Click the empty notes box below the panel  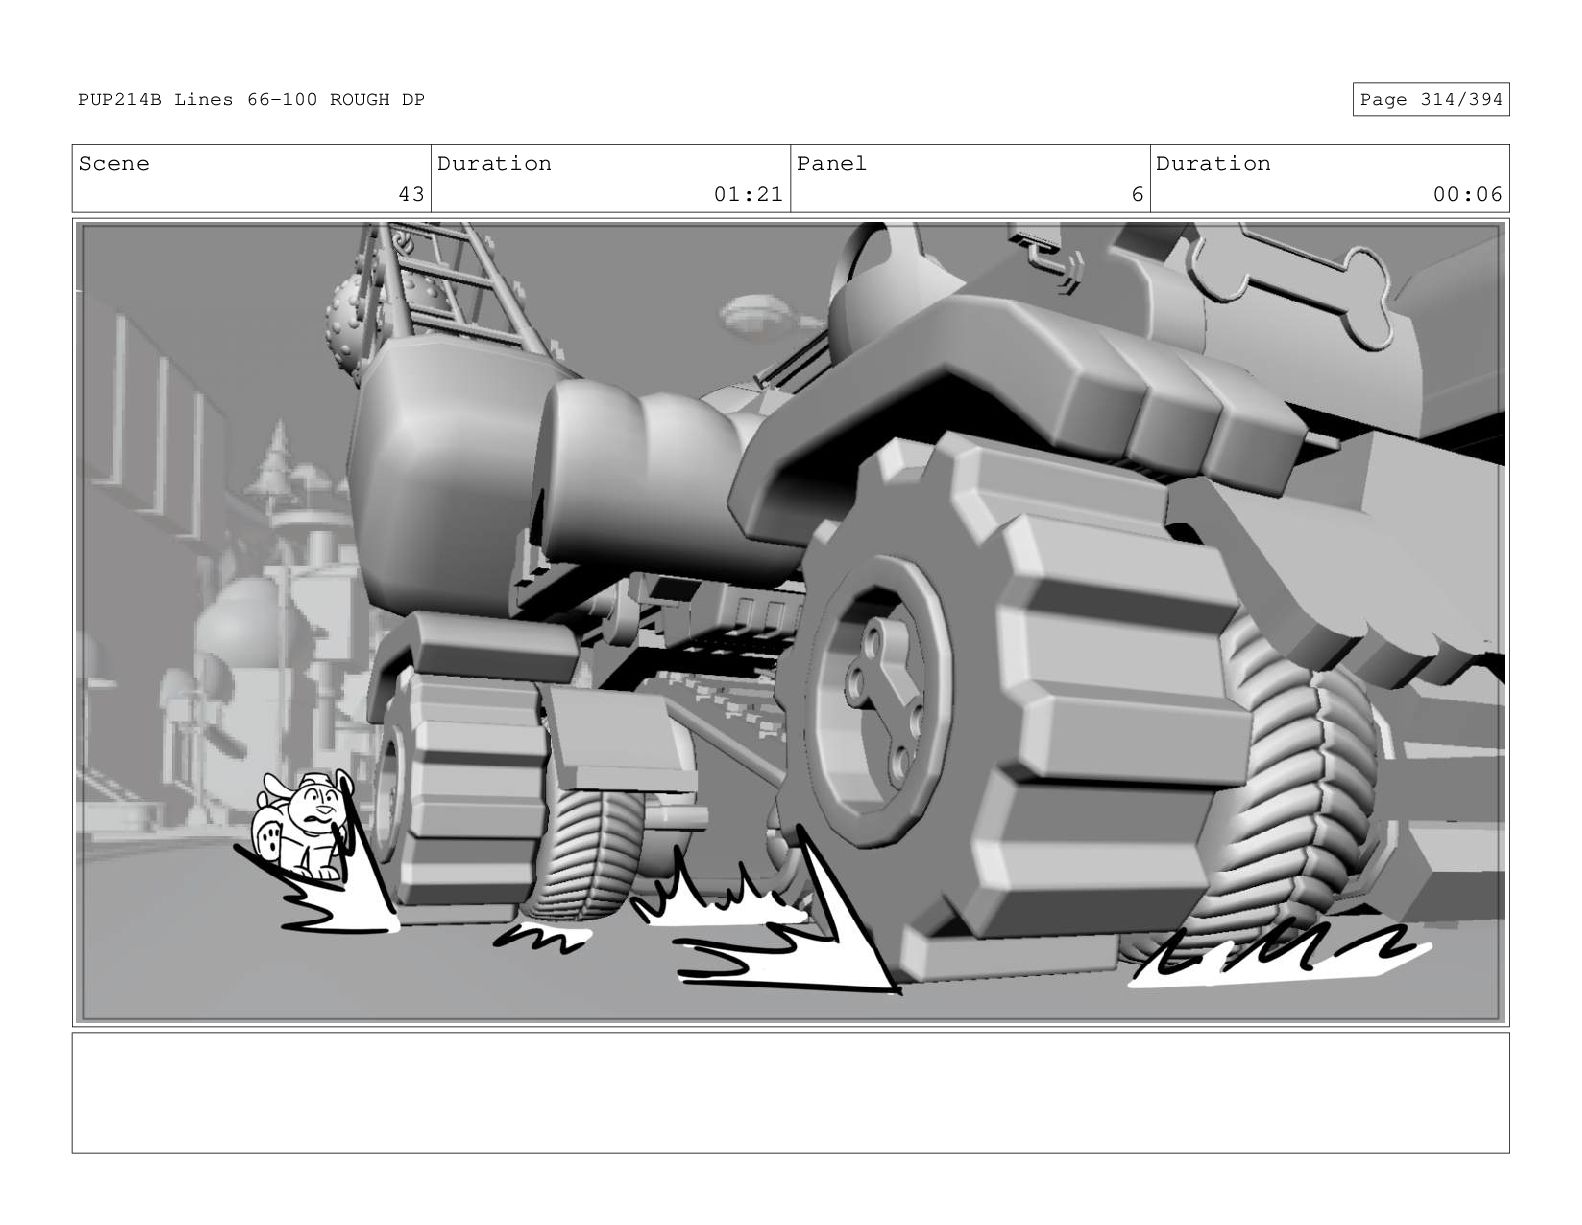click(790, 1093)
